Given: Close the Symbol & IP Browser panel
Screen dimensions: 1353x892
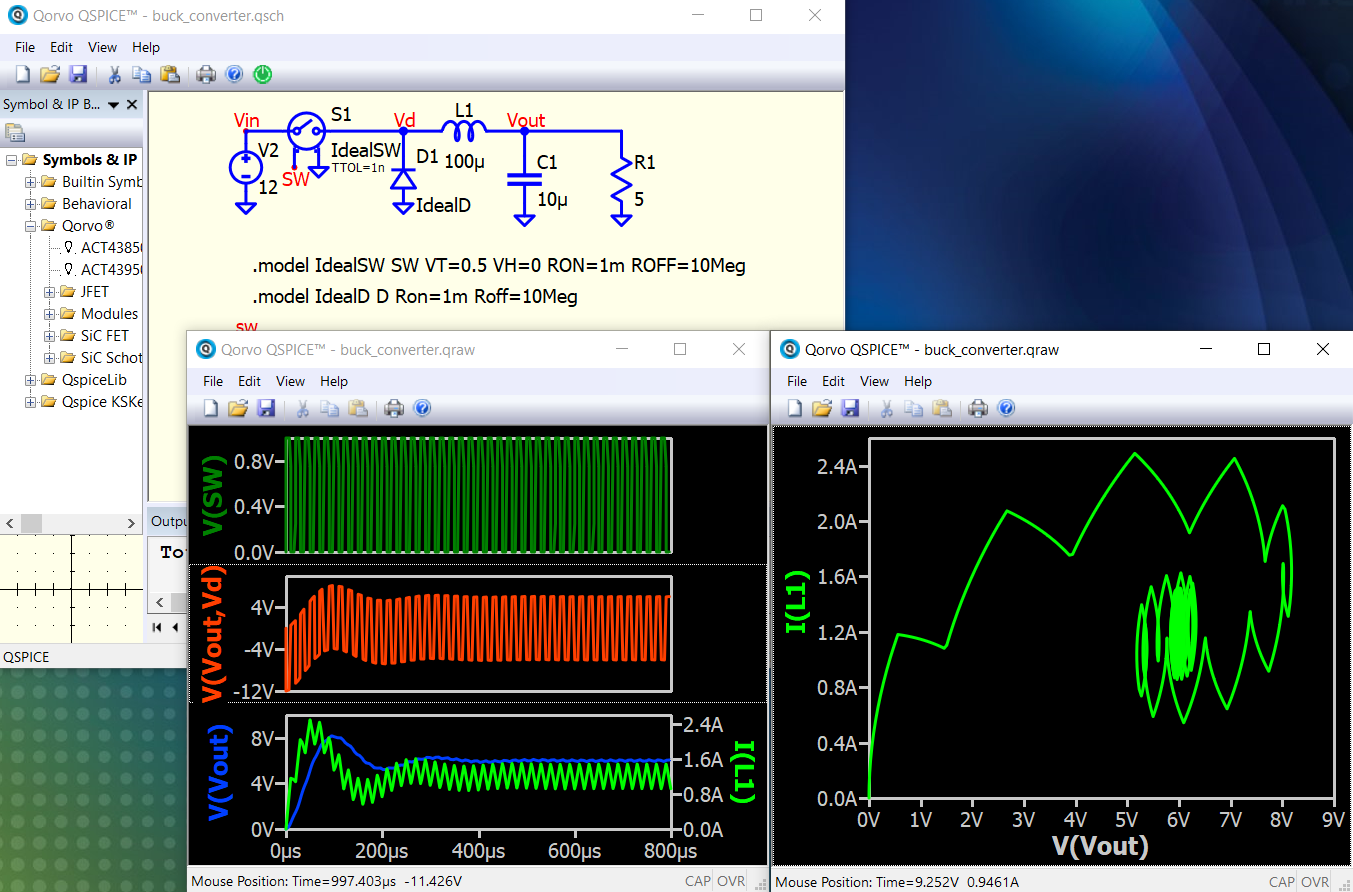Looking at the screenshot, I should (132, 104).
